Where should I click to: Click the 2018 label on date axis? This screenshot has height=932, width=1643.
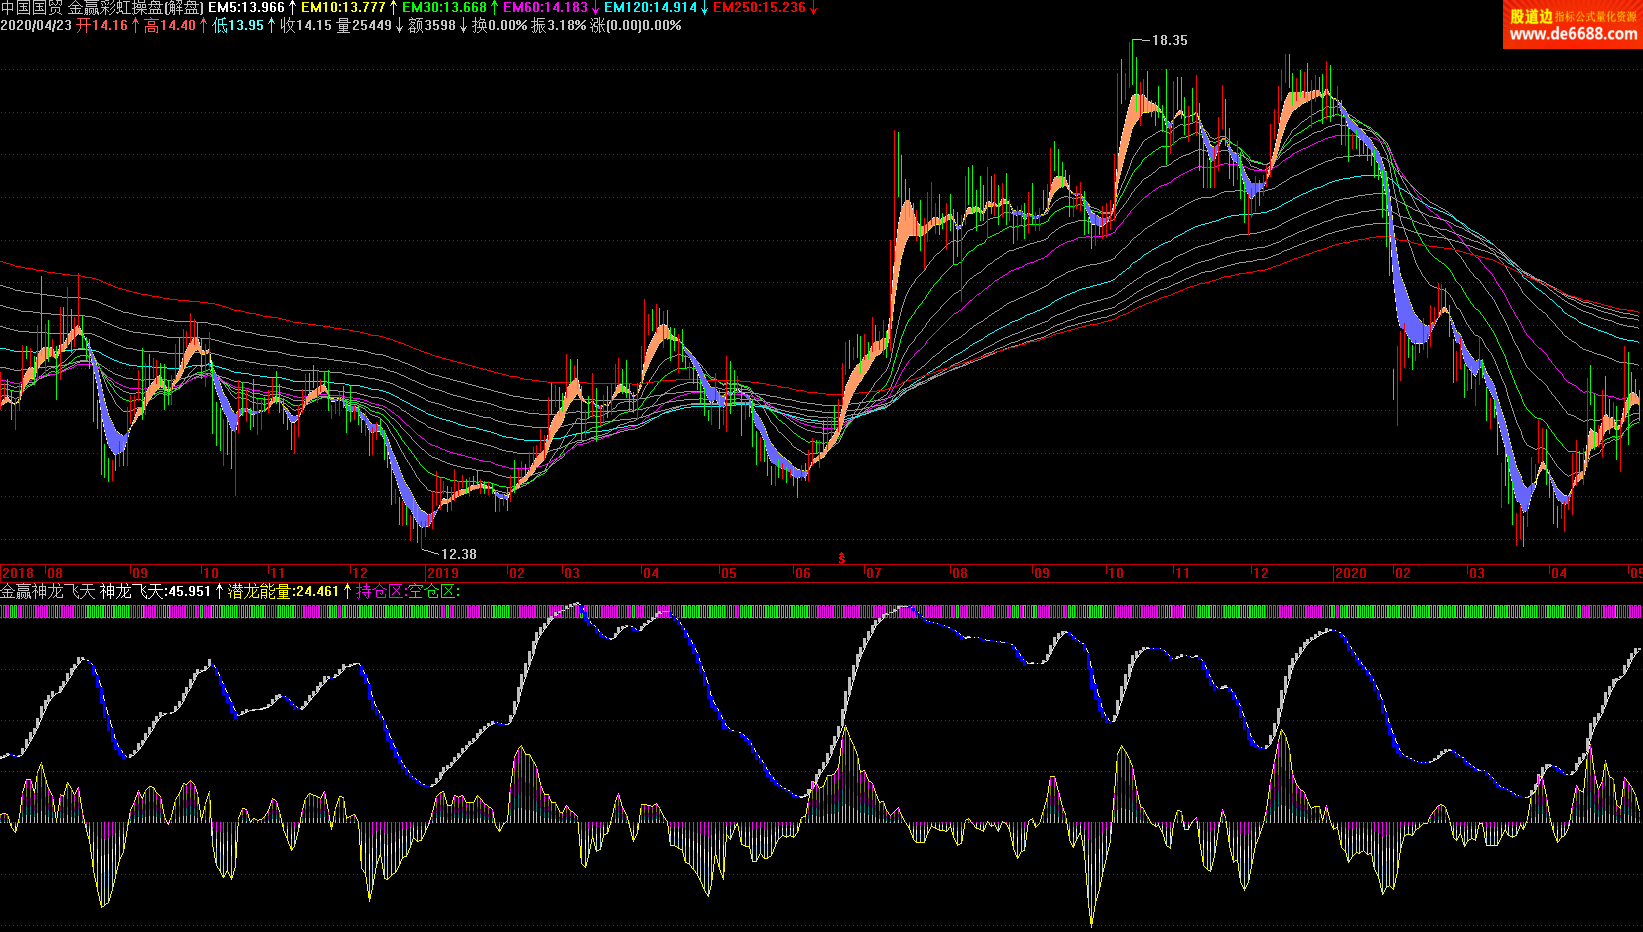18,574
